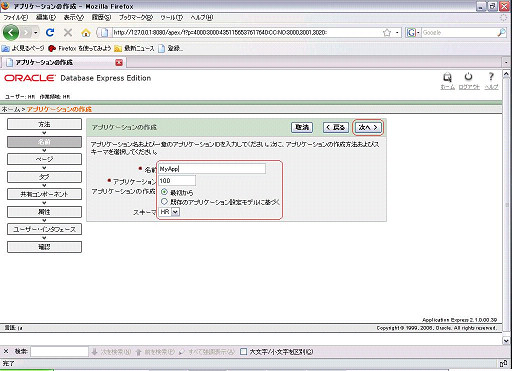Click the application ID field containing 100
512x371 pixels.
click(x=177, y=181)
